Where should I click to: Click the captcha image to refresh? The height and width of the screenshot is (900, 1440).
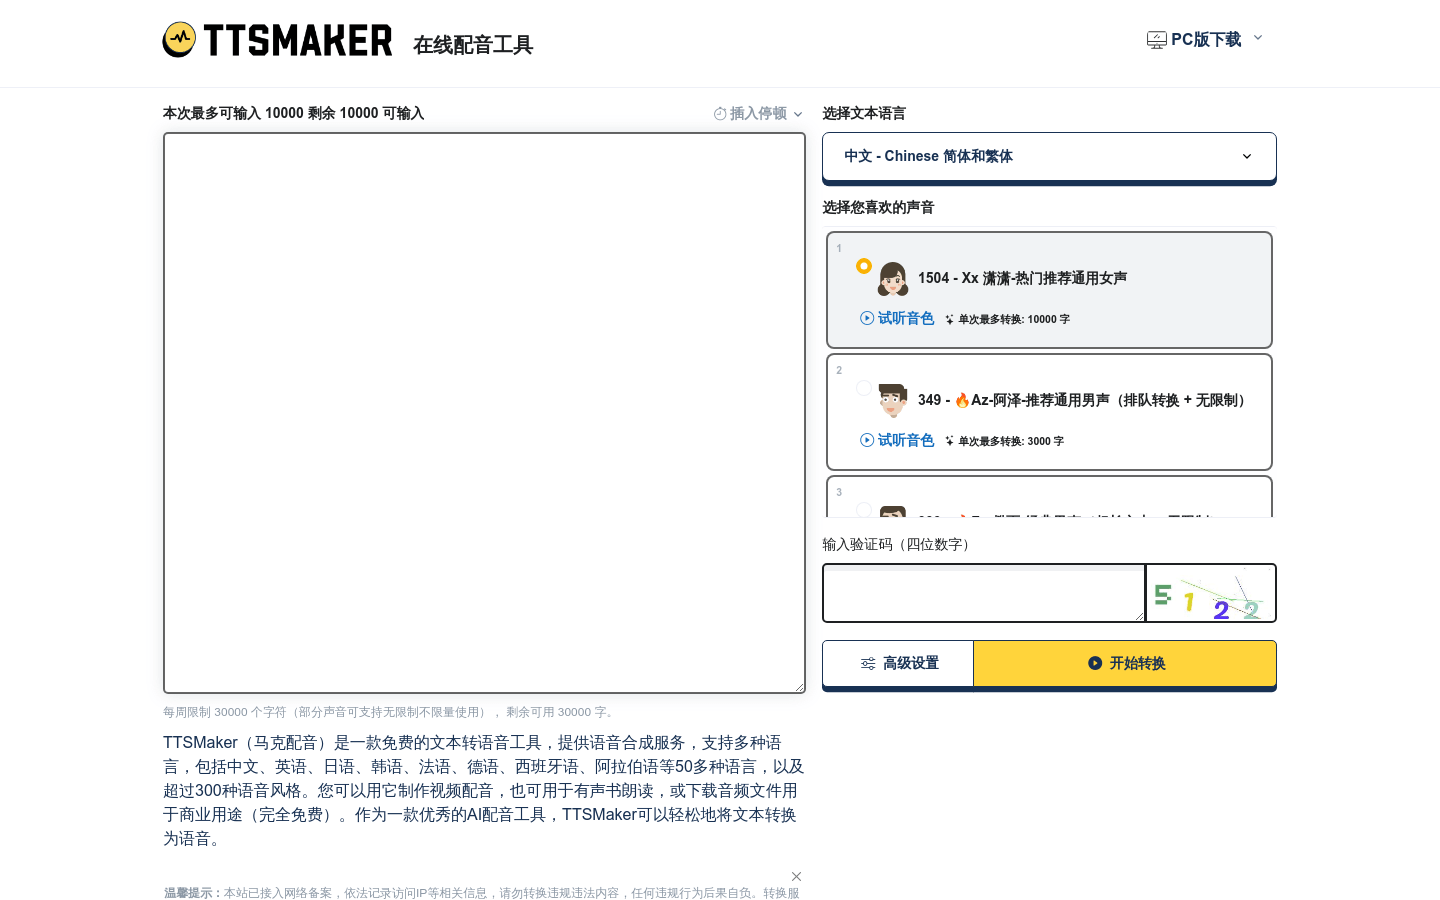pos(1210,593)
